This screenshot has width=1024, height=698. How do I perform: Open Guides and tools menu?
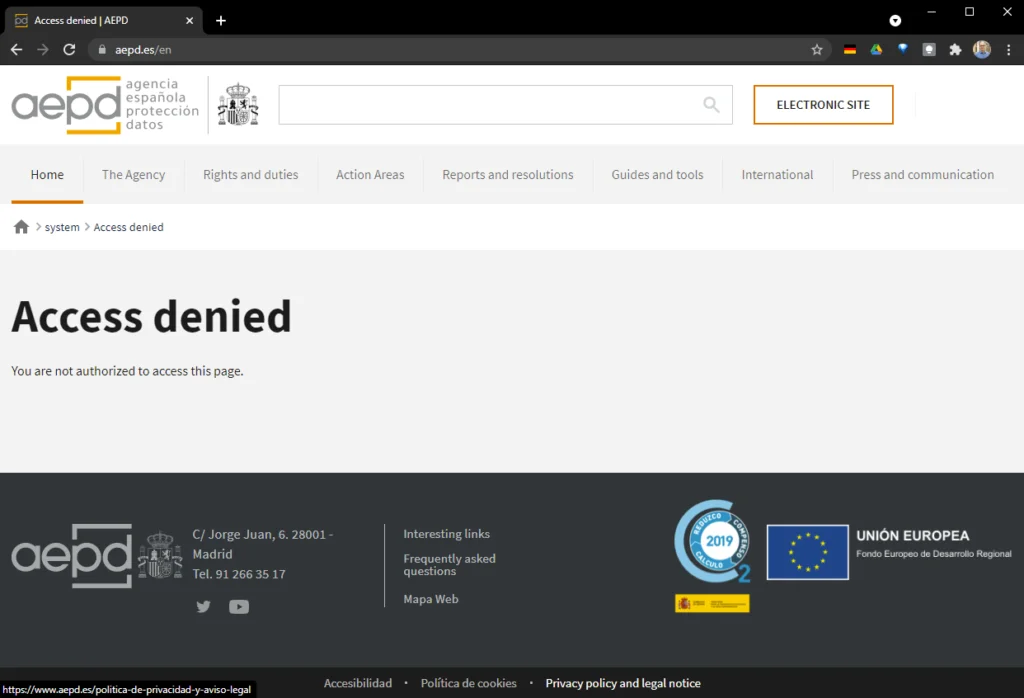(658, 175)
